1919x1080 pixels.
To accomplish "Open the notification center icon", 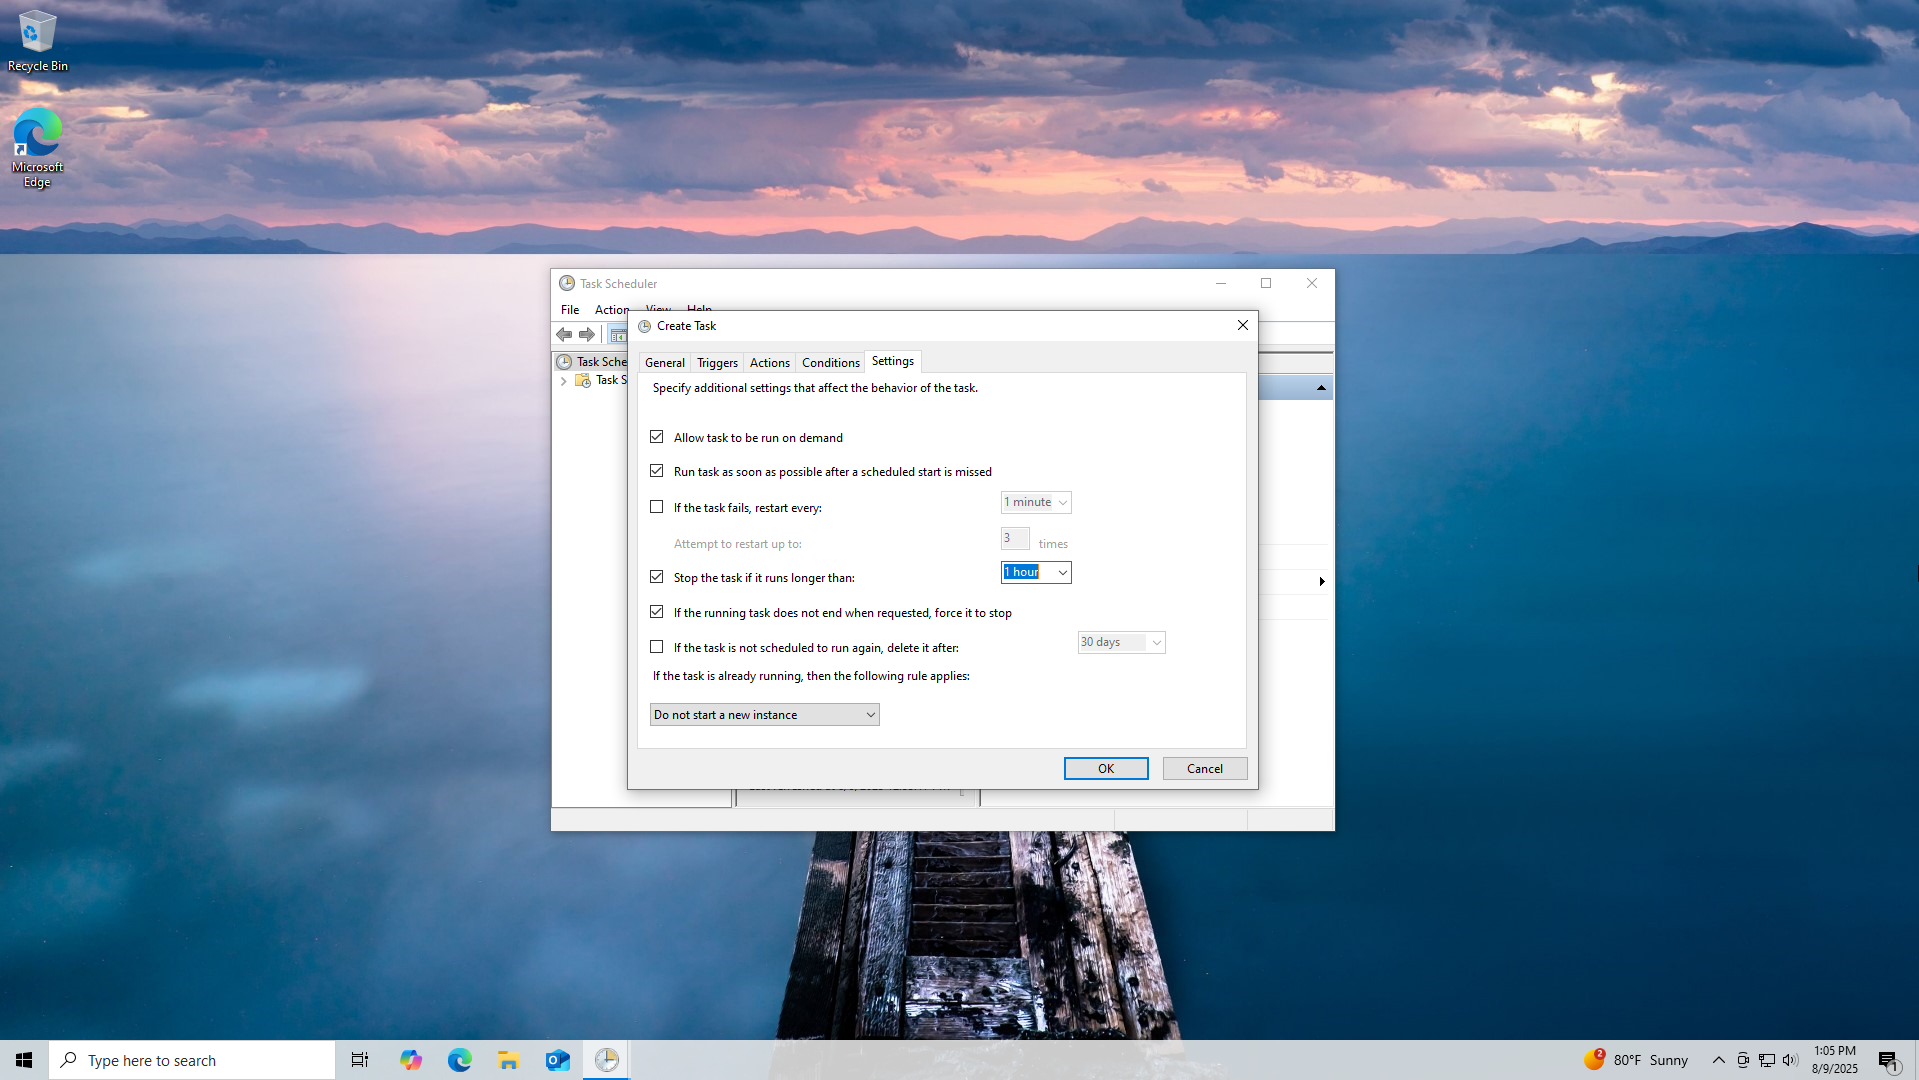I will tap(1888, 1060).
